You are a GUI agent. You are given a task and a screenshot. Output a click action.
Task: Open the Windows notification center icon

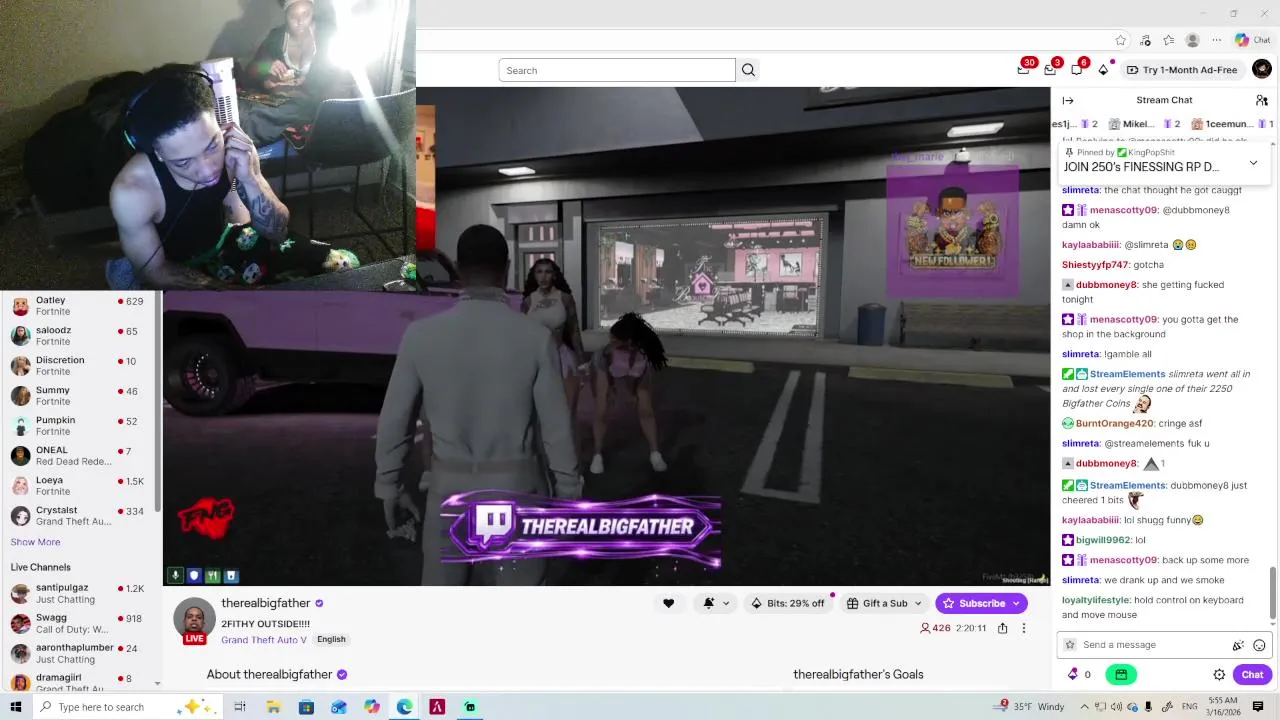[1258, 707]
